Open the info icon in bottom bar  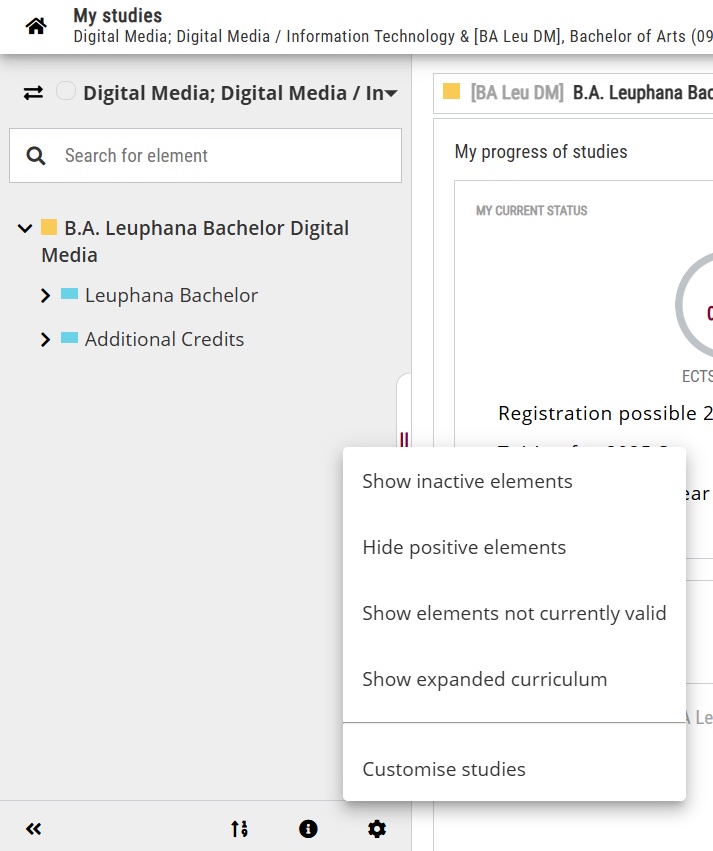pyautogui.click(x=308, y=829)
